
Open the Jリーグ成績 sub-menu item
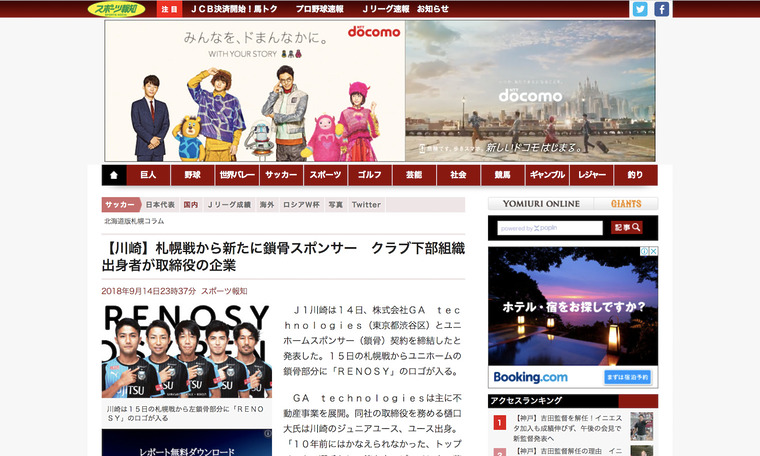point(229,205)
